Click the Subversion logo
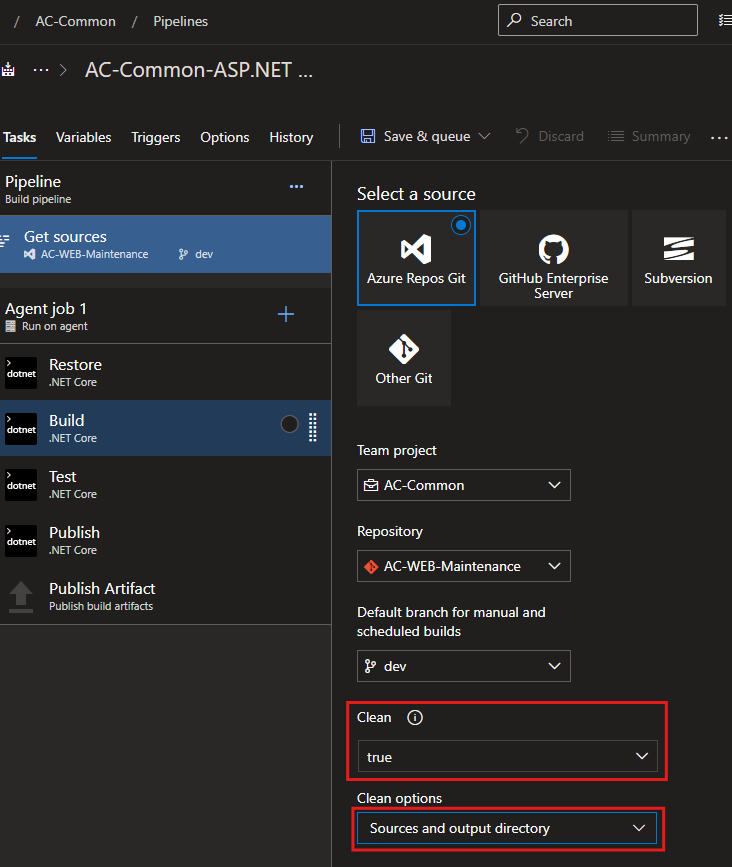This screenshot has height=867, width=732. click(678, 249)
